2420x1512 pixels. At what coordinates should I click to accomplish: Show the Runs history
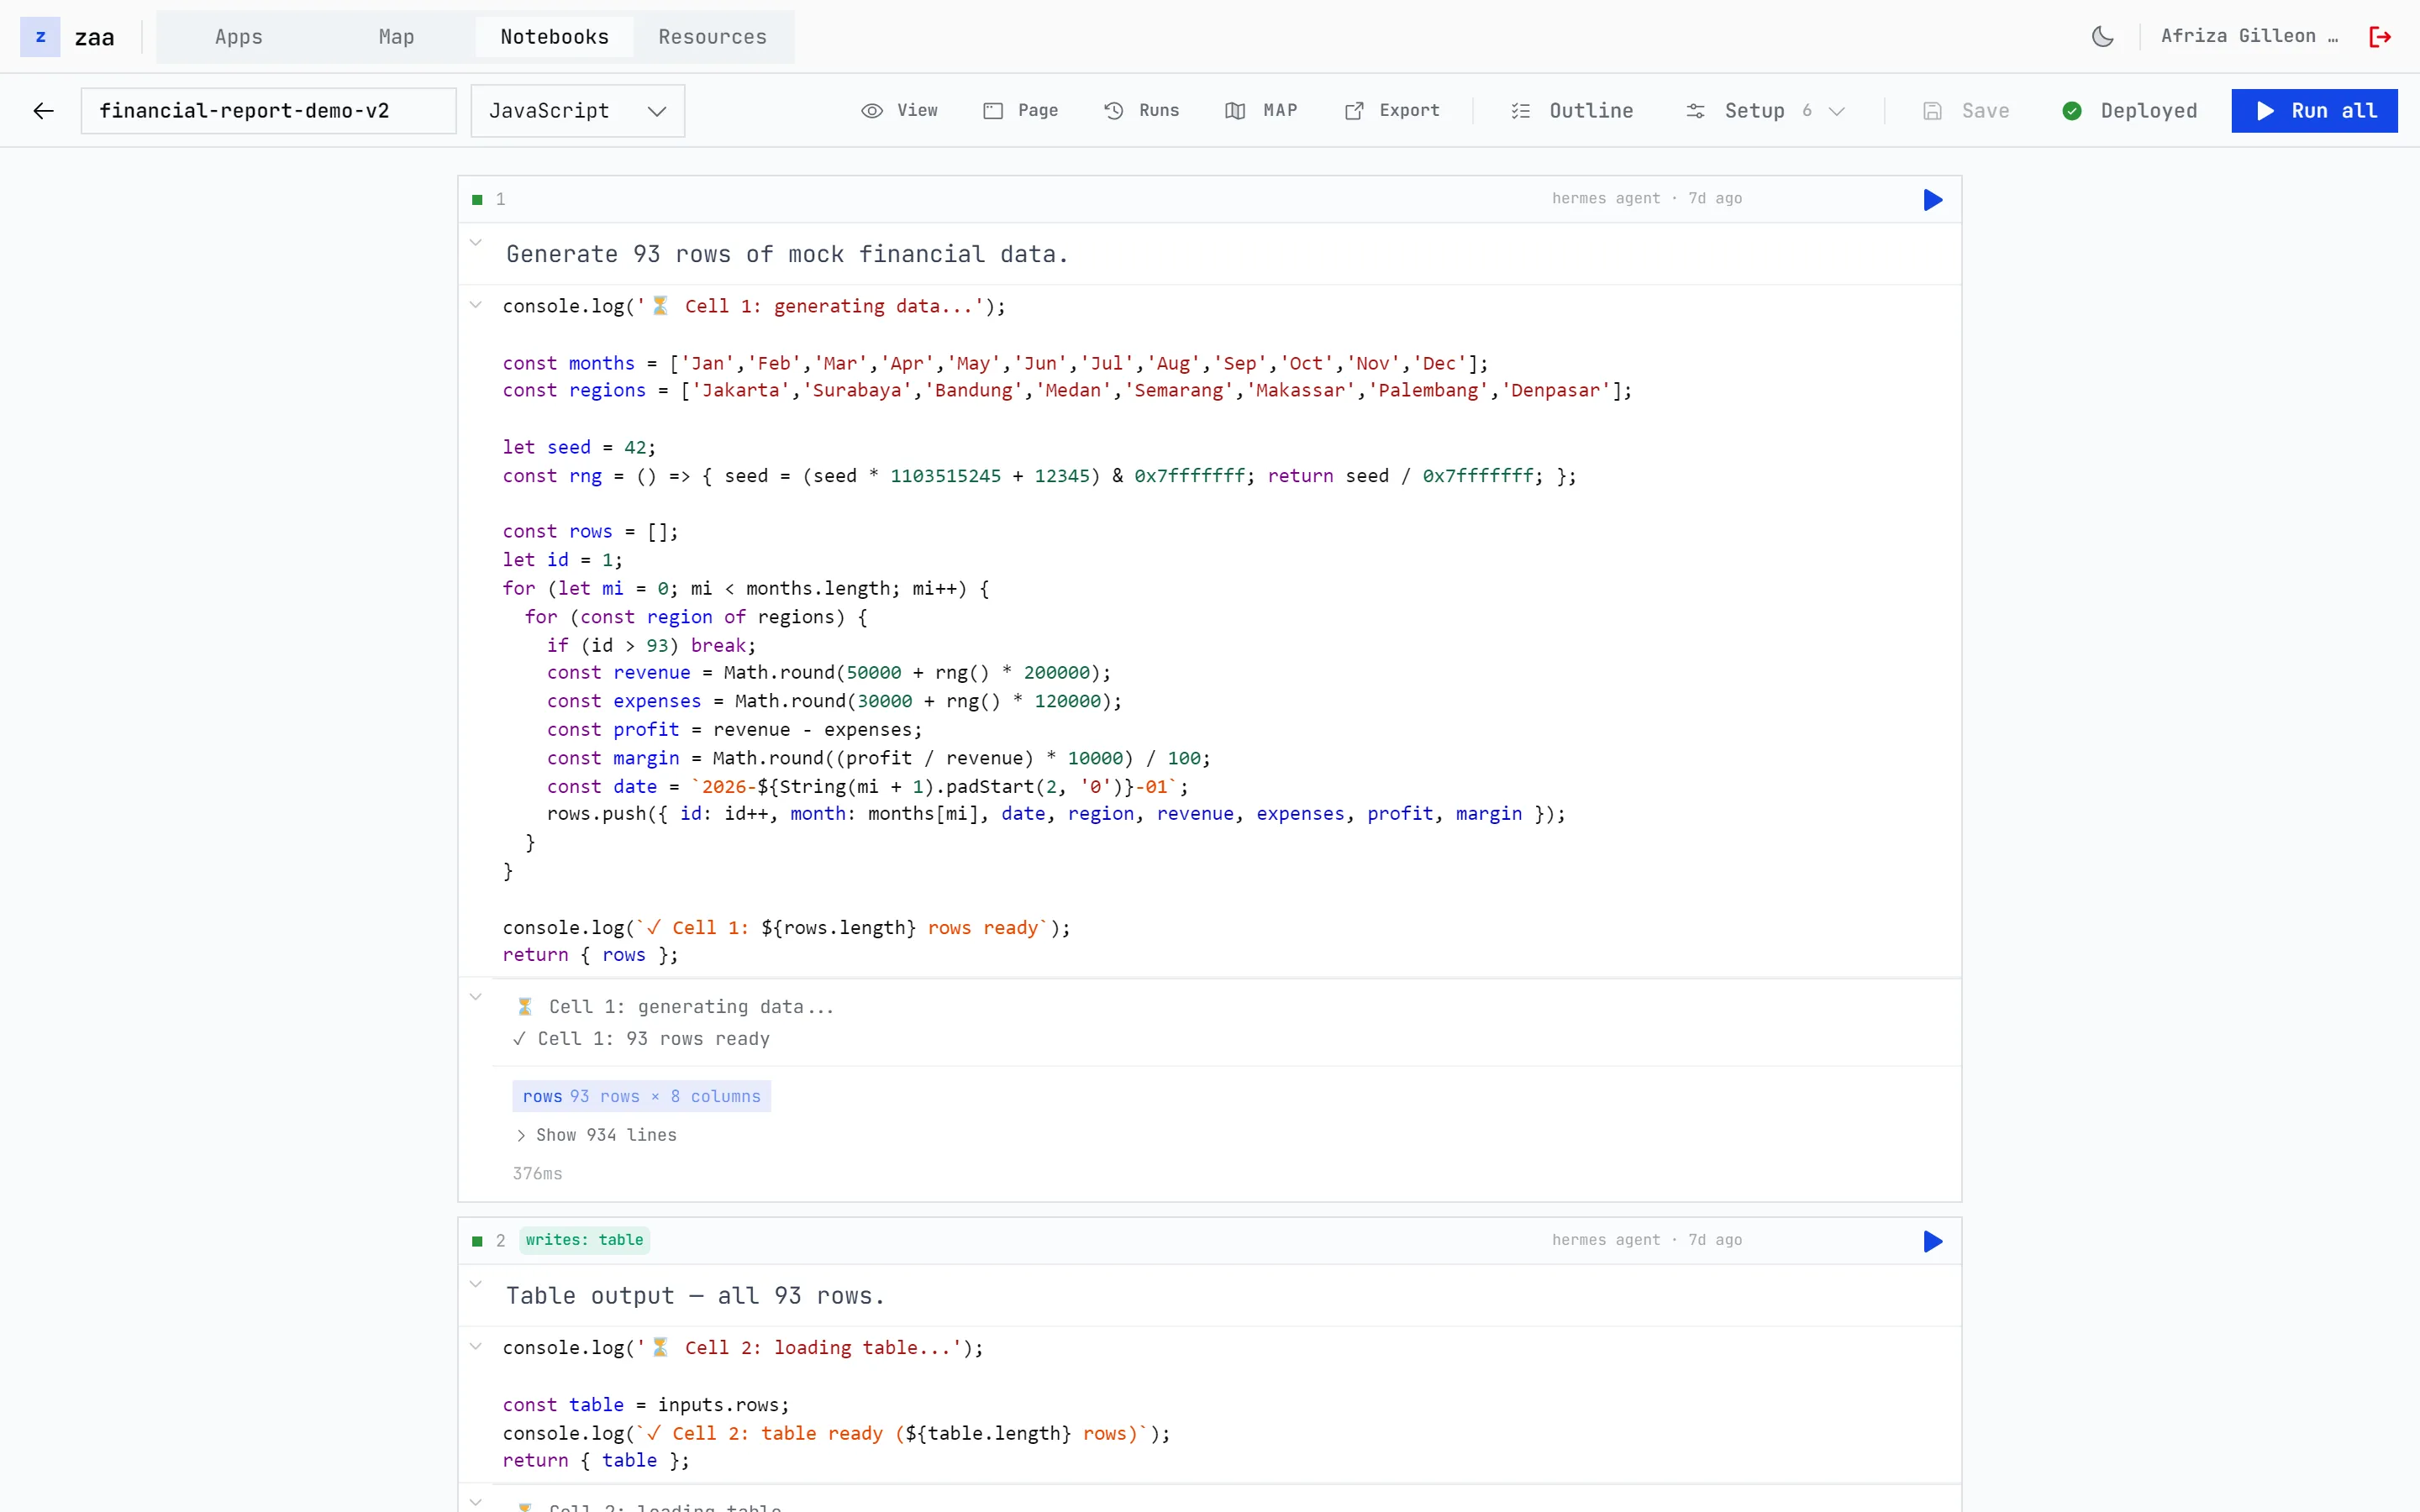point(1141,111)
